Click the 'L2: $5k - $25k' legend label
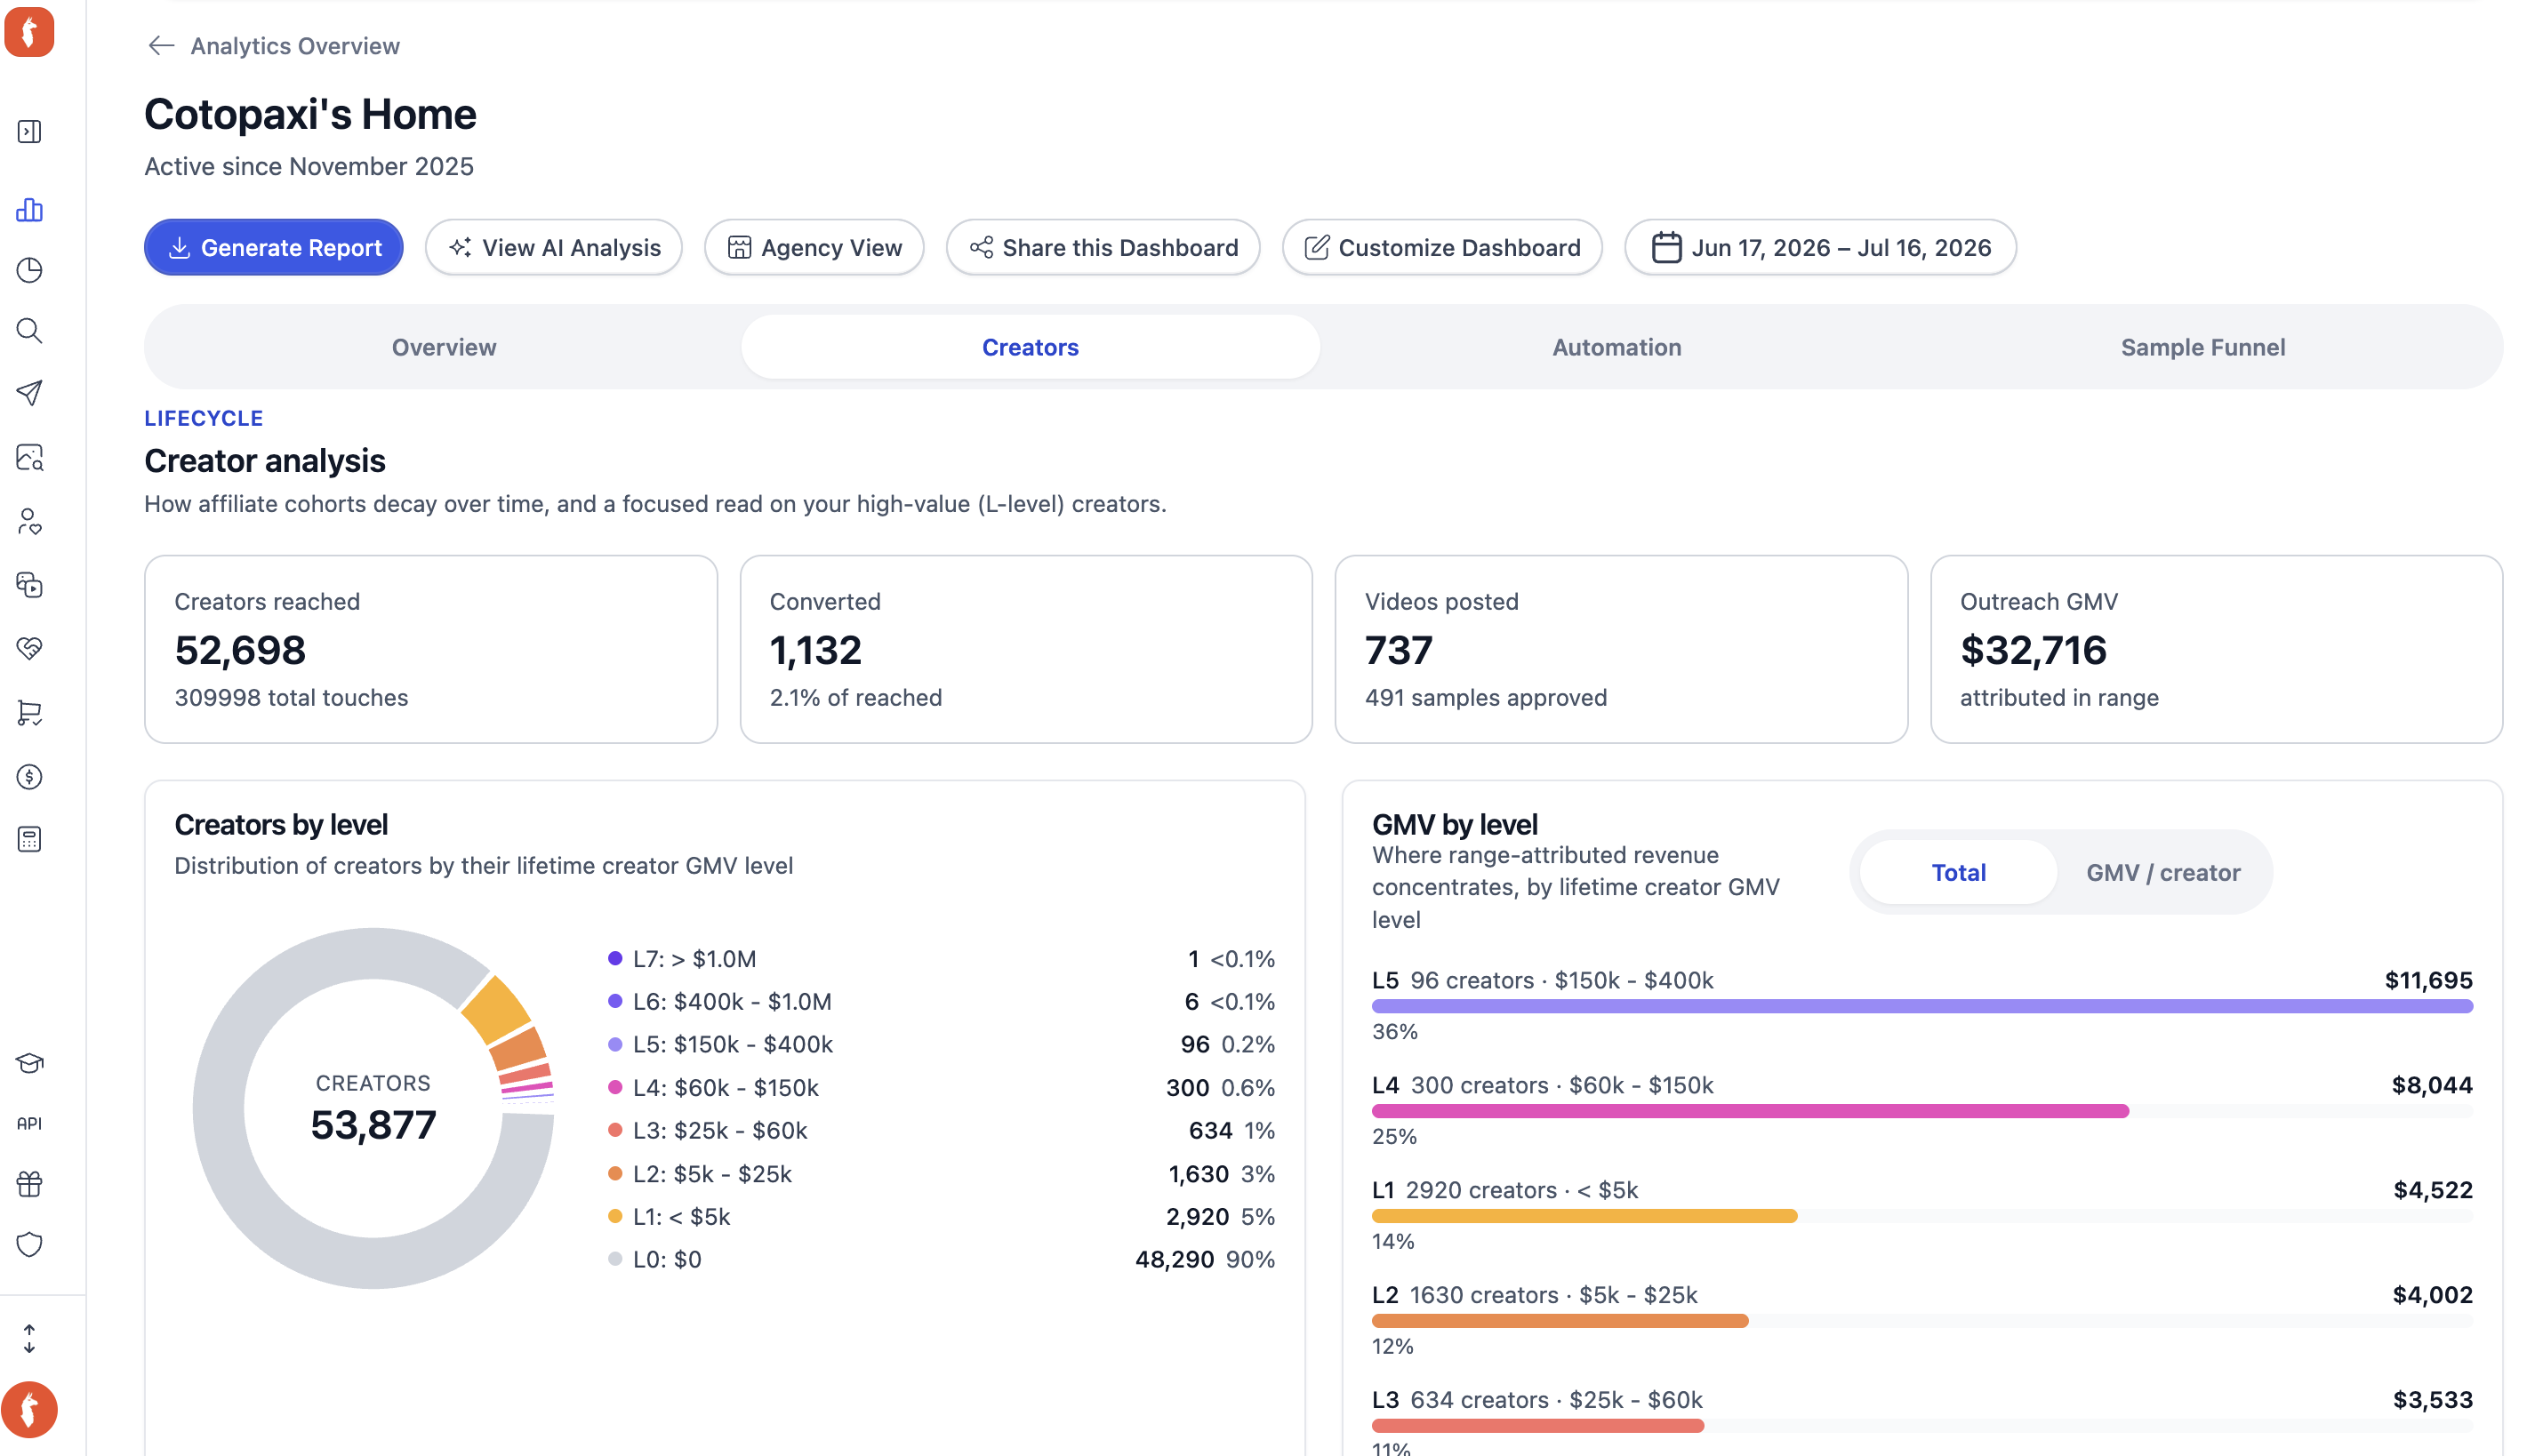 point(712,1173)
